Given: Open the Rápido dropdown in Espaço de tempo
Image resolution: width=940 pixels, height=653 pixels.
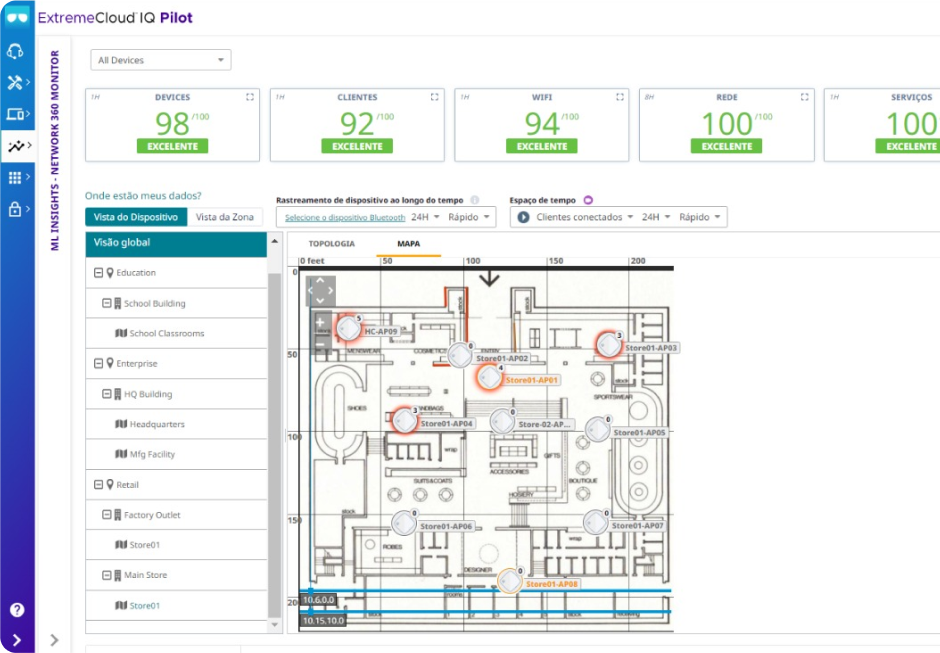Looking at the screenshot, I should tap(700, 217).
